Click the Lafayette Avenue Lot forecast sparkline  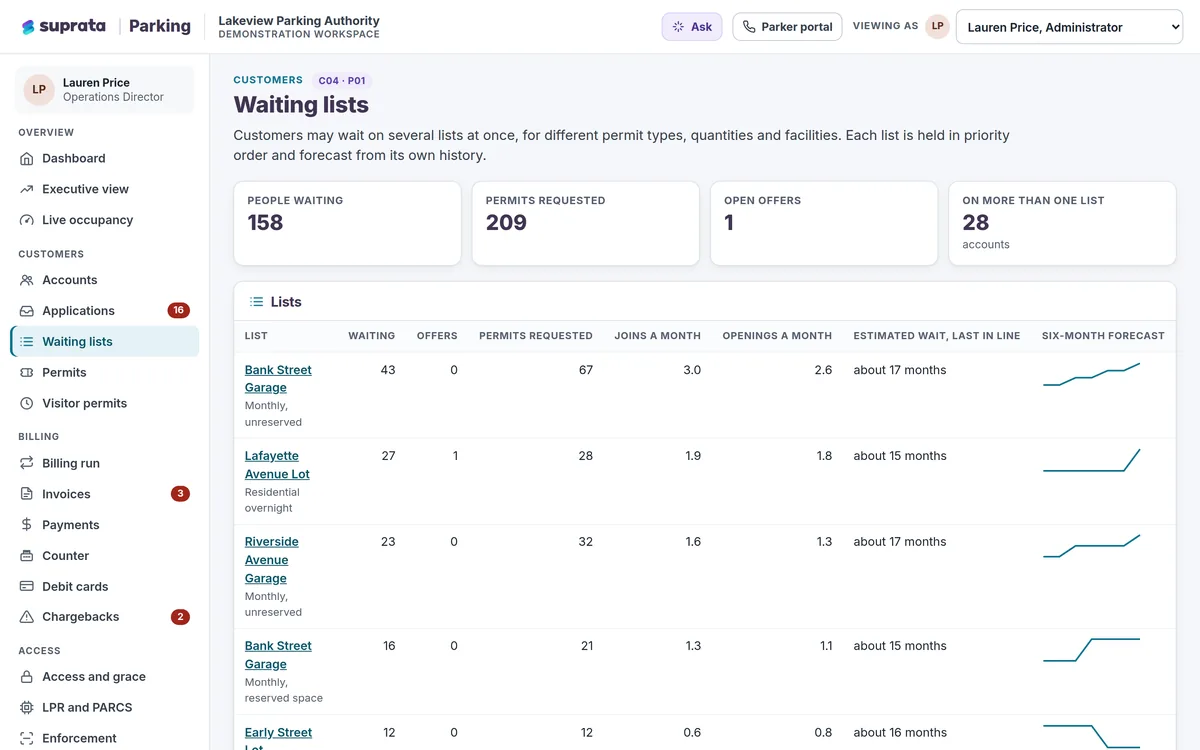click(x=1091, y=460)
